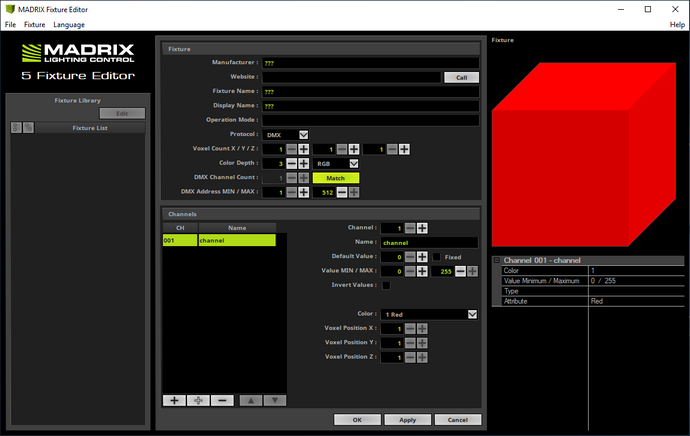Increase Voxel Position X value
This screenshot has width=690, height=436.
[x=422, y=329]
